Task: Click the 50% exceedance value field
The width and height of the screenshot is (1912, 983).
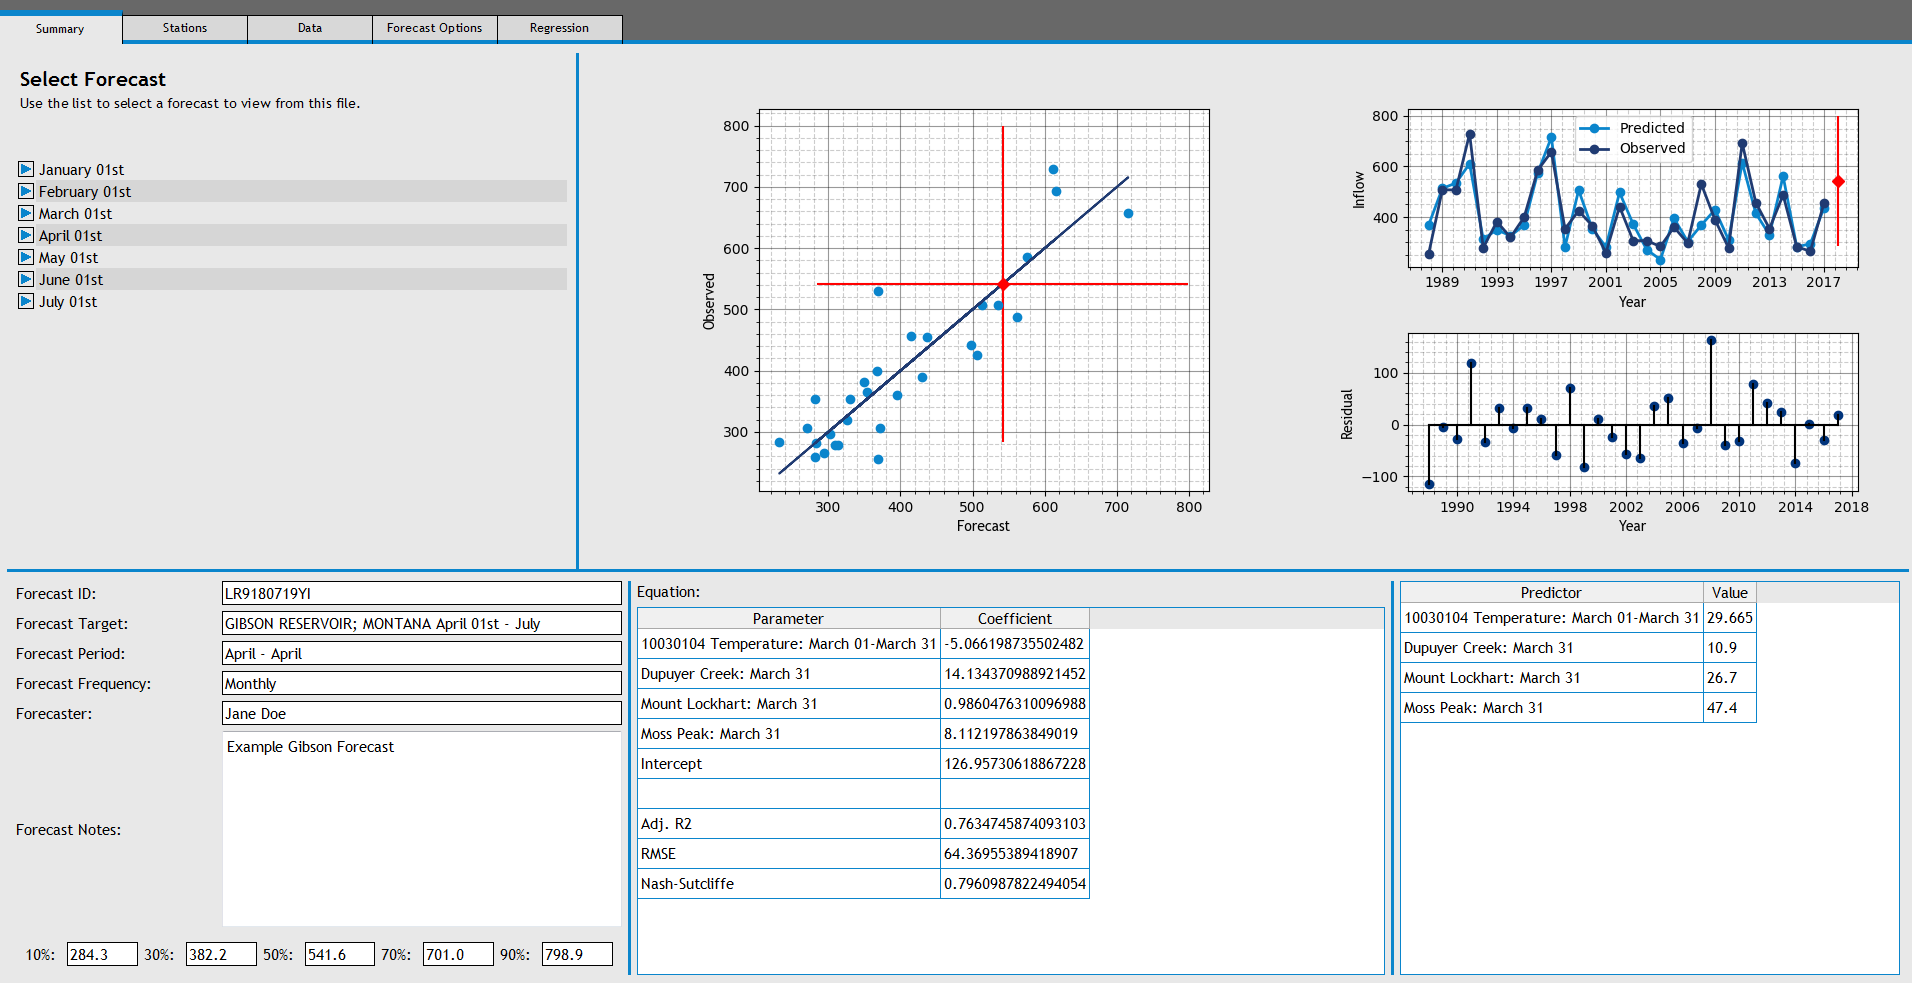Action: tap(339, 954)
